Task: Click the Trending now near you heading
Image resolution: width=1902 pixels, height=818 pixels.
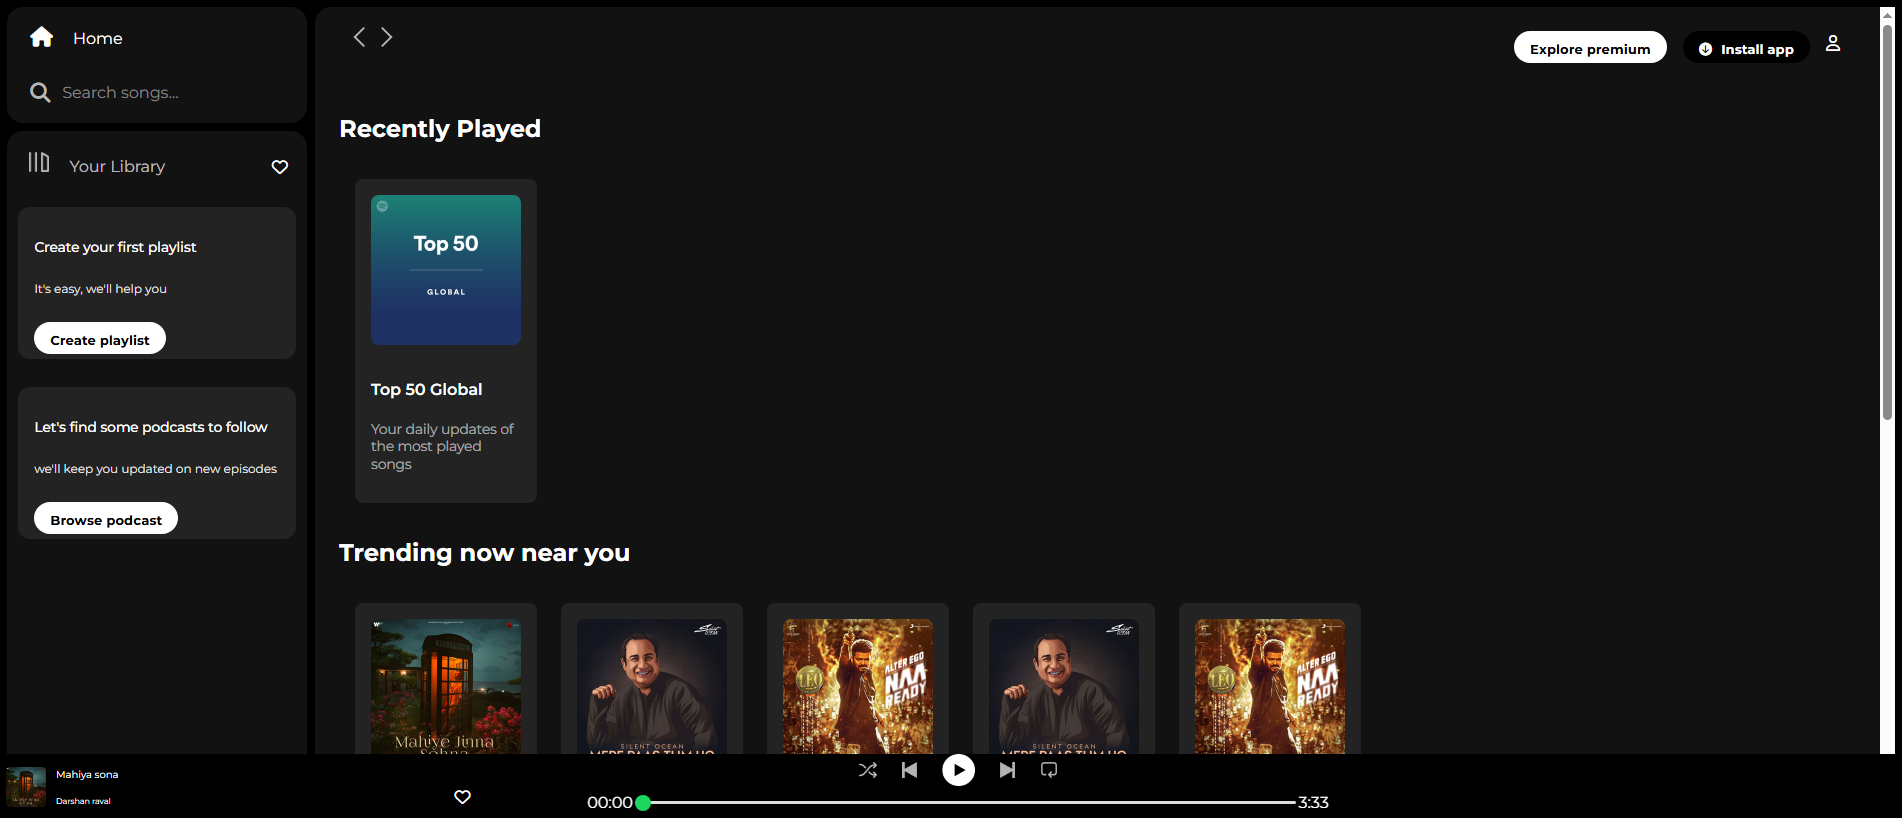Action: (x=484, y=553)
